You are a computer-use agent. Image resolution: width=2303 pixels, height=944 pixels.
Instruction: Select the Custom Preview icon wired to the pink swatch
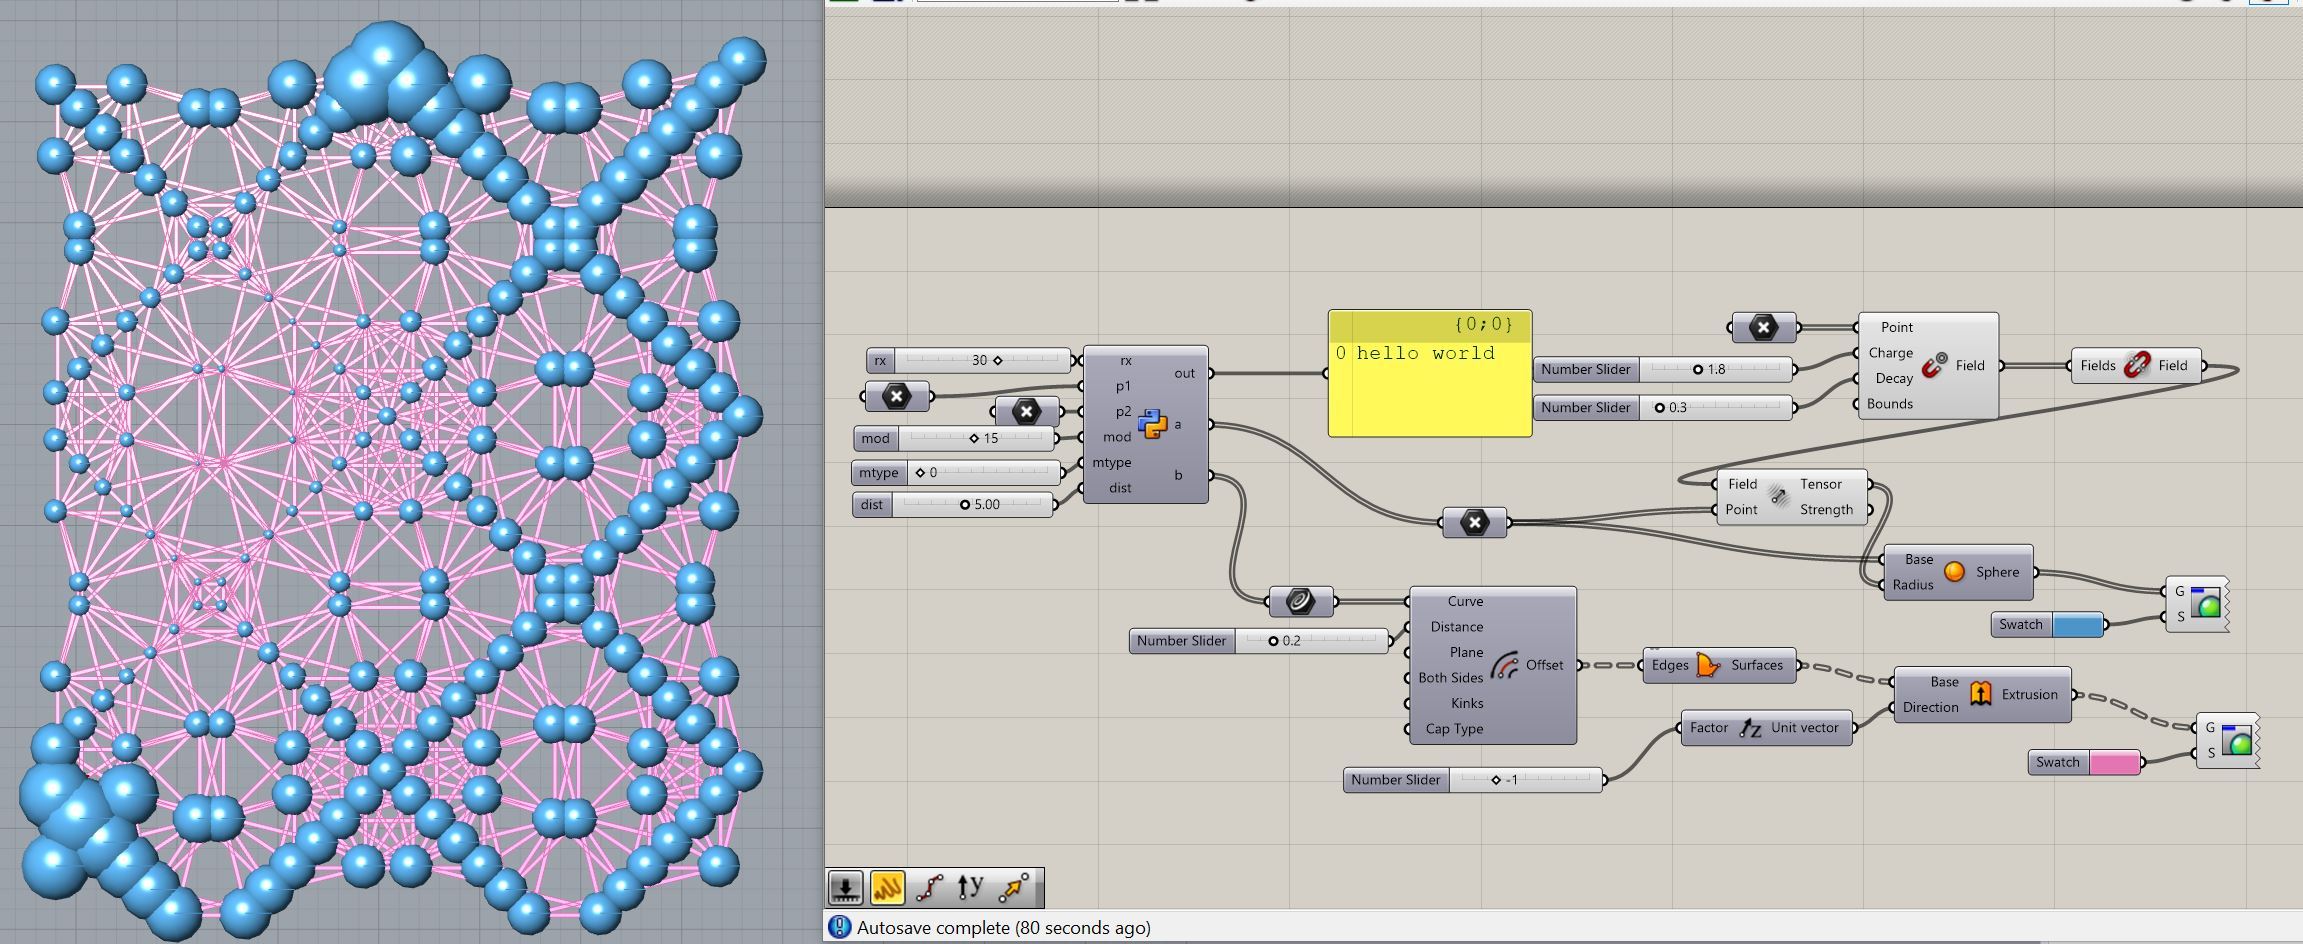[x=2235, y=740]
